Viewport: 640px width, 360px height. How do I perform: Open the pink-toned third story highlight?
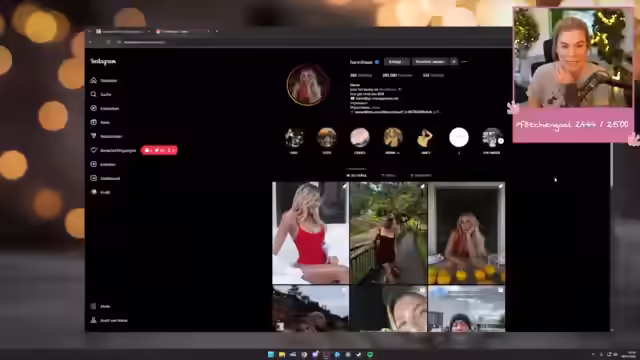coord(360,138)
